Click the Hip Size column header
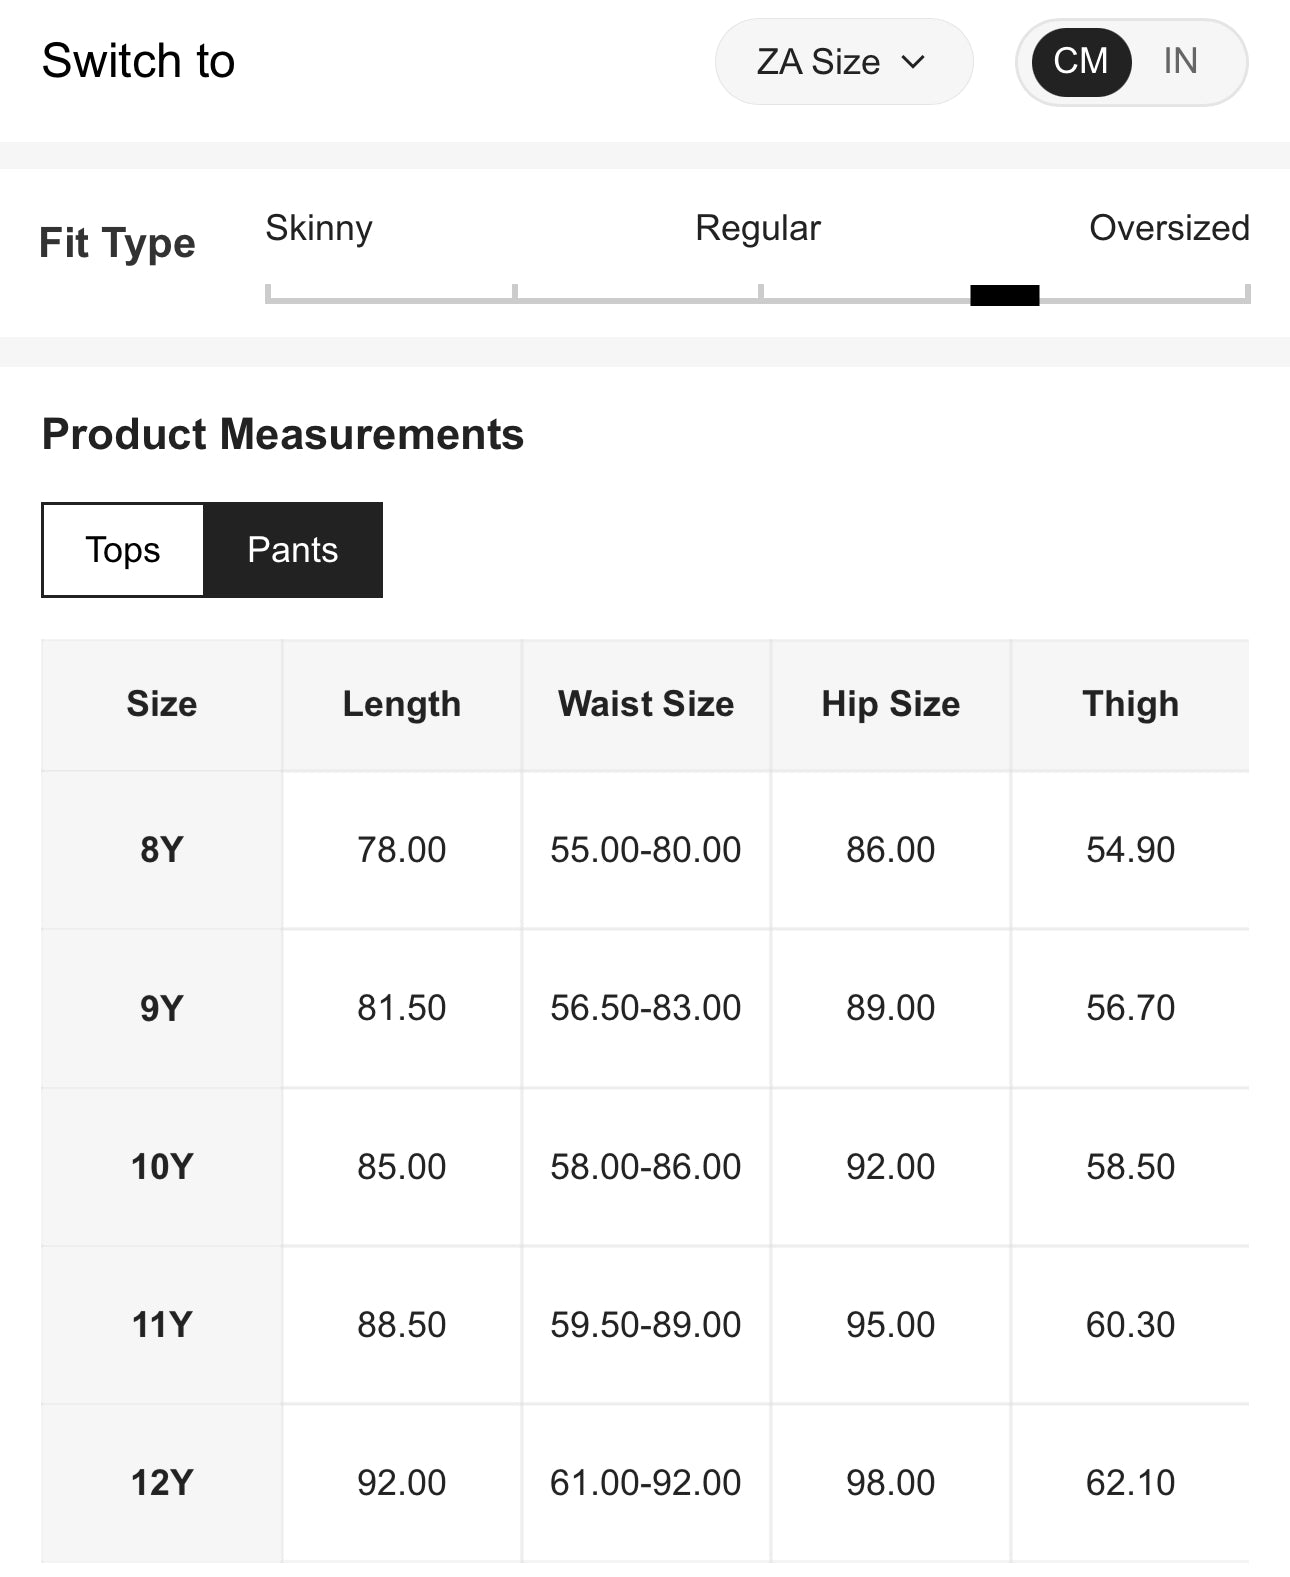Viewport: 1290px width, 1577px height. pos(890,704)
